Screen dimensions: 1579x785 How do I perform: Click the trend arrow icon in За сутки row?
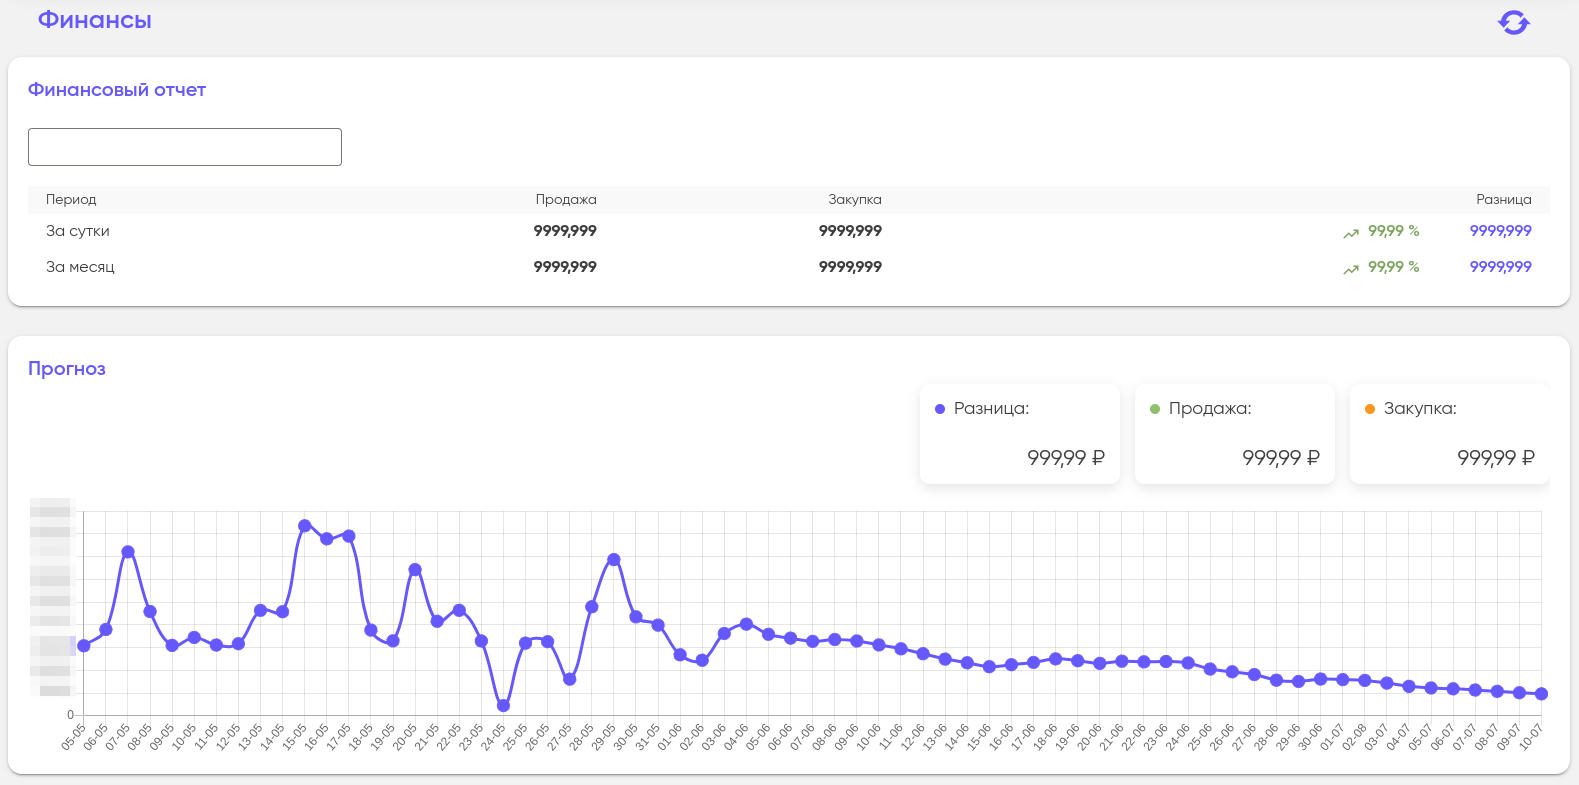tap(1351, 233)
